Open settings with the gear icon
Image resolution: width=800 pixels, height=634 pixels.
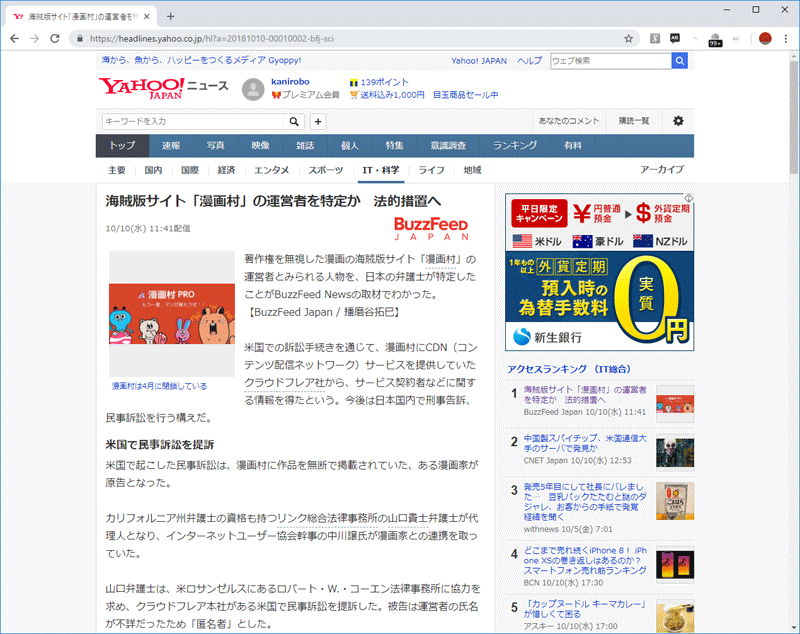(678, 121)
